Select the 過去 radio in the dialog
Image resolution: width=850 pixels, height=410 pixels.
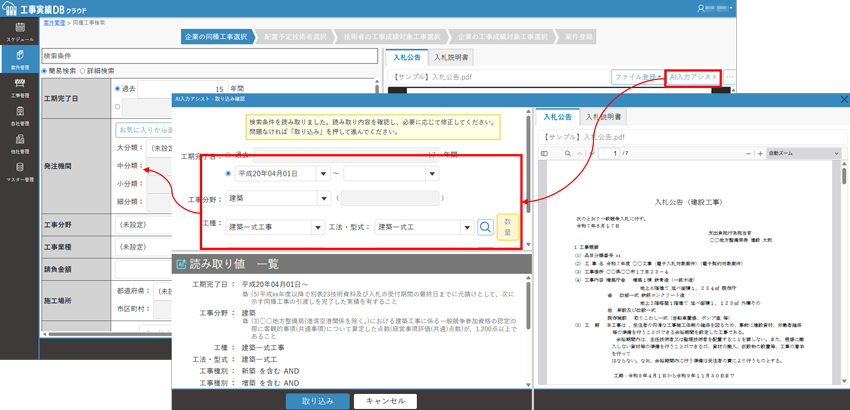[228, 155]
